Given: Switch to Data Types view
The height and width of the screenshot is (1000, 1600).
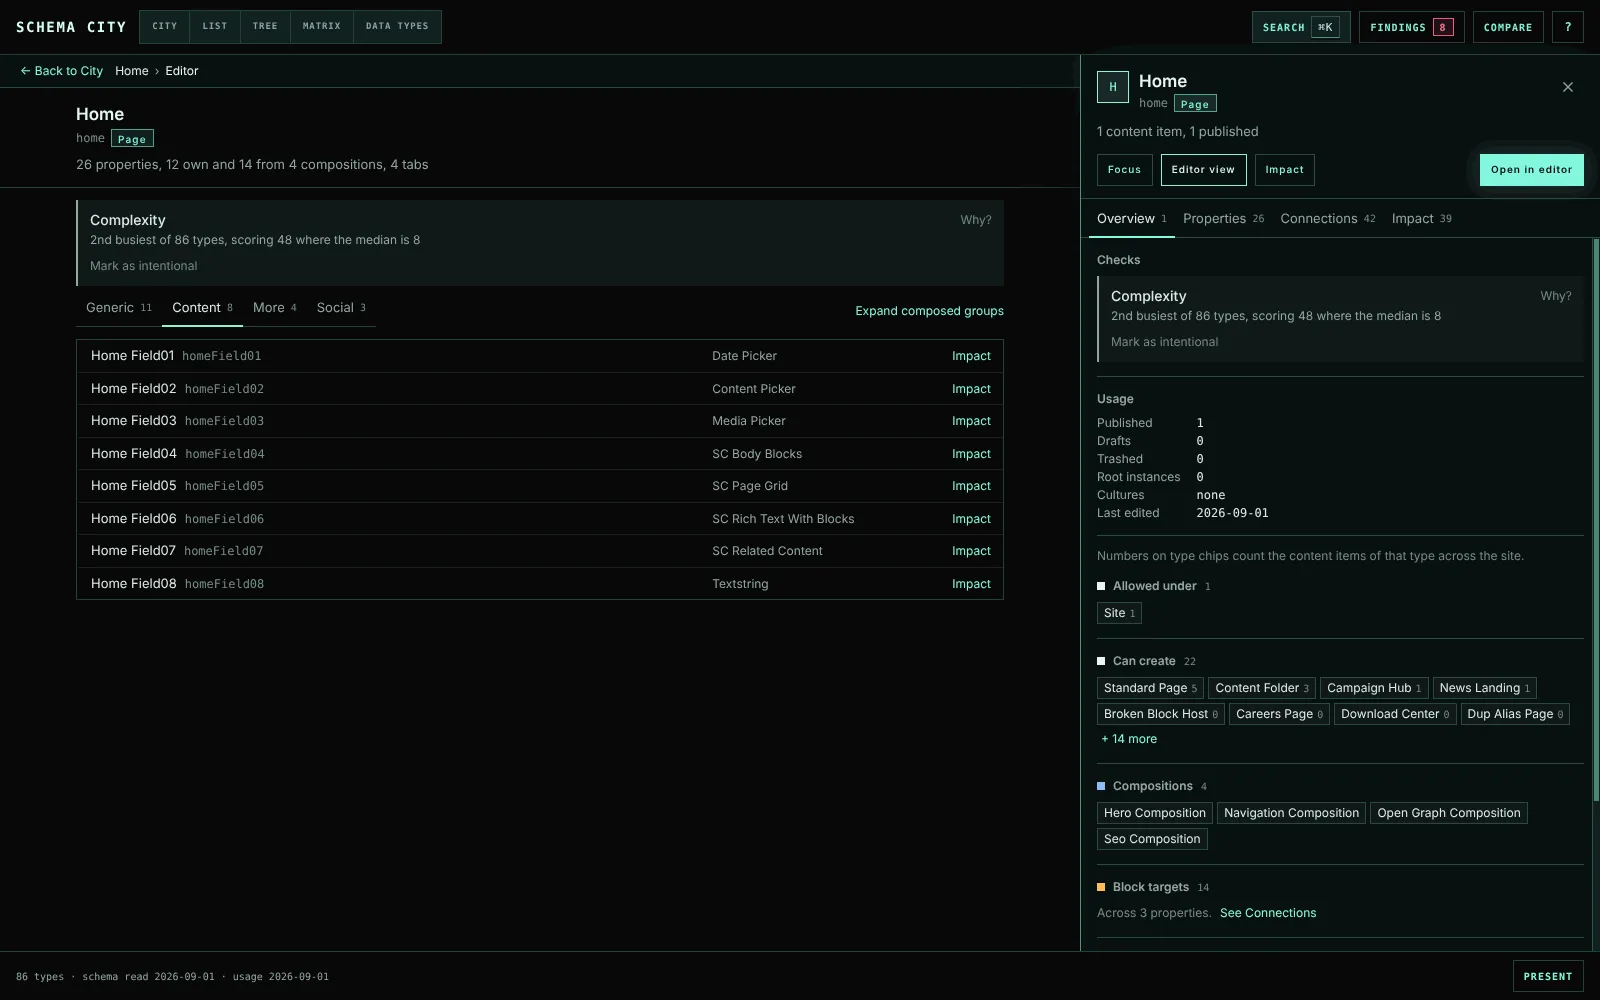Looking at the screenshot, I should coord(397,27).
